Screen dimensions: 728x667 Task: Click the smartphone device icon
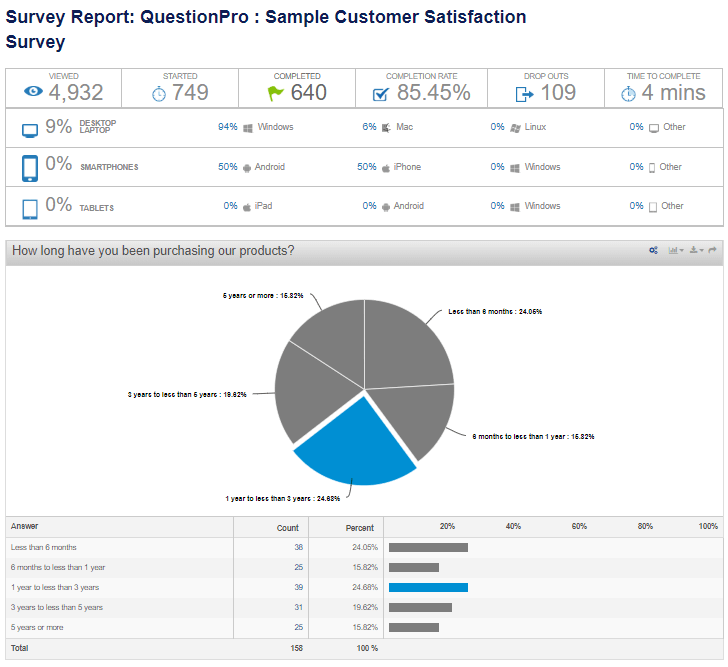[x=30, y=167]
